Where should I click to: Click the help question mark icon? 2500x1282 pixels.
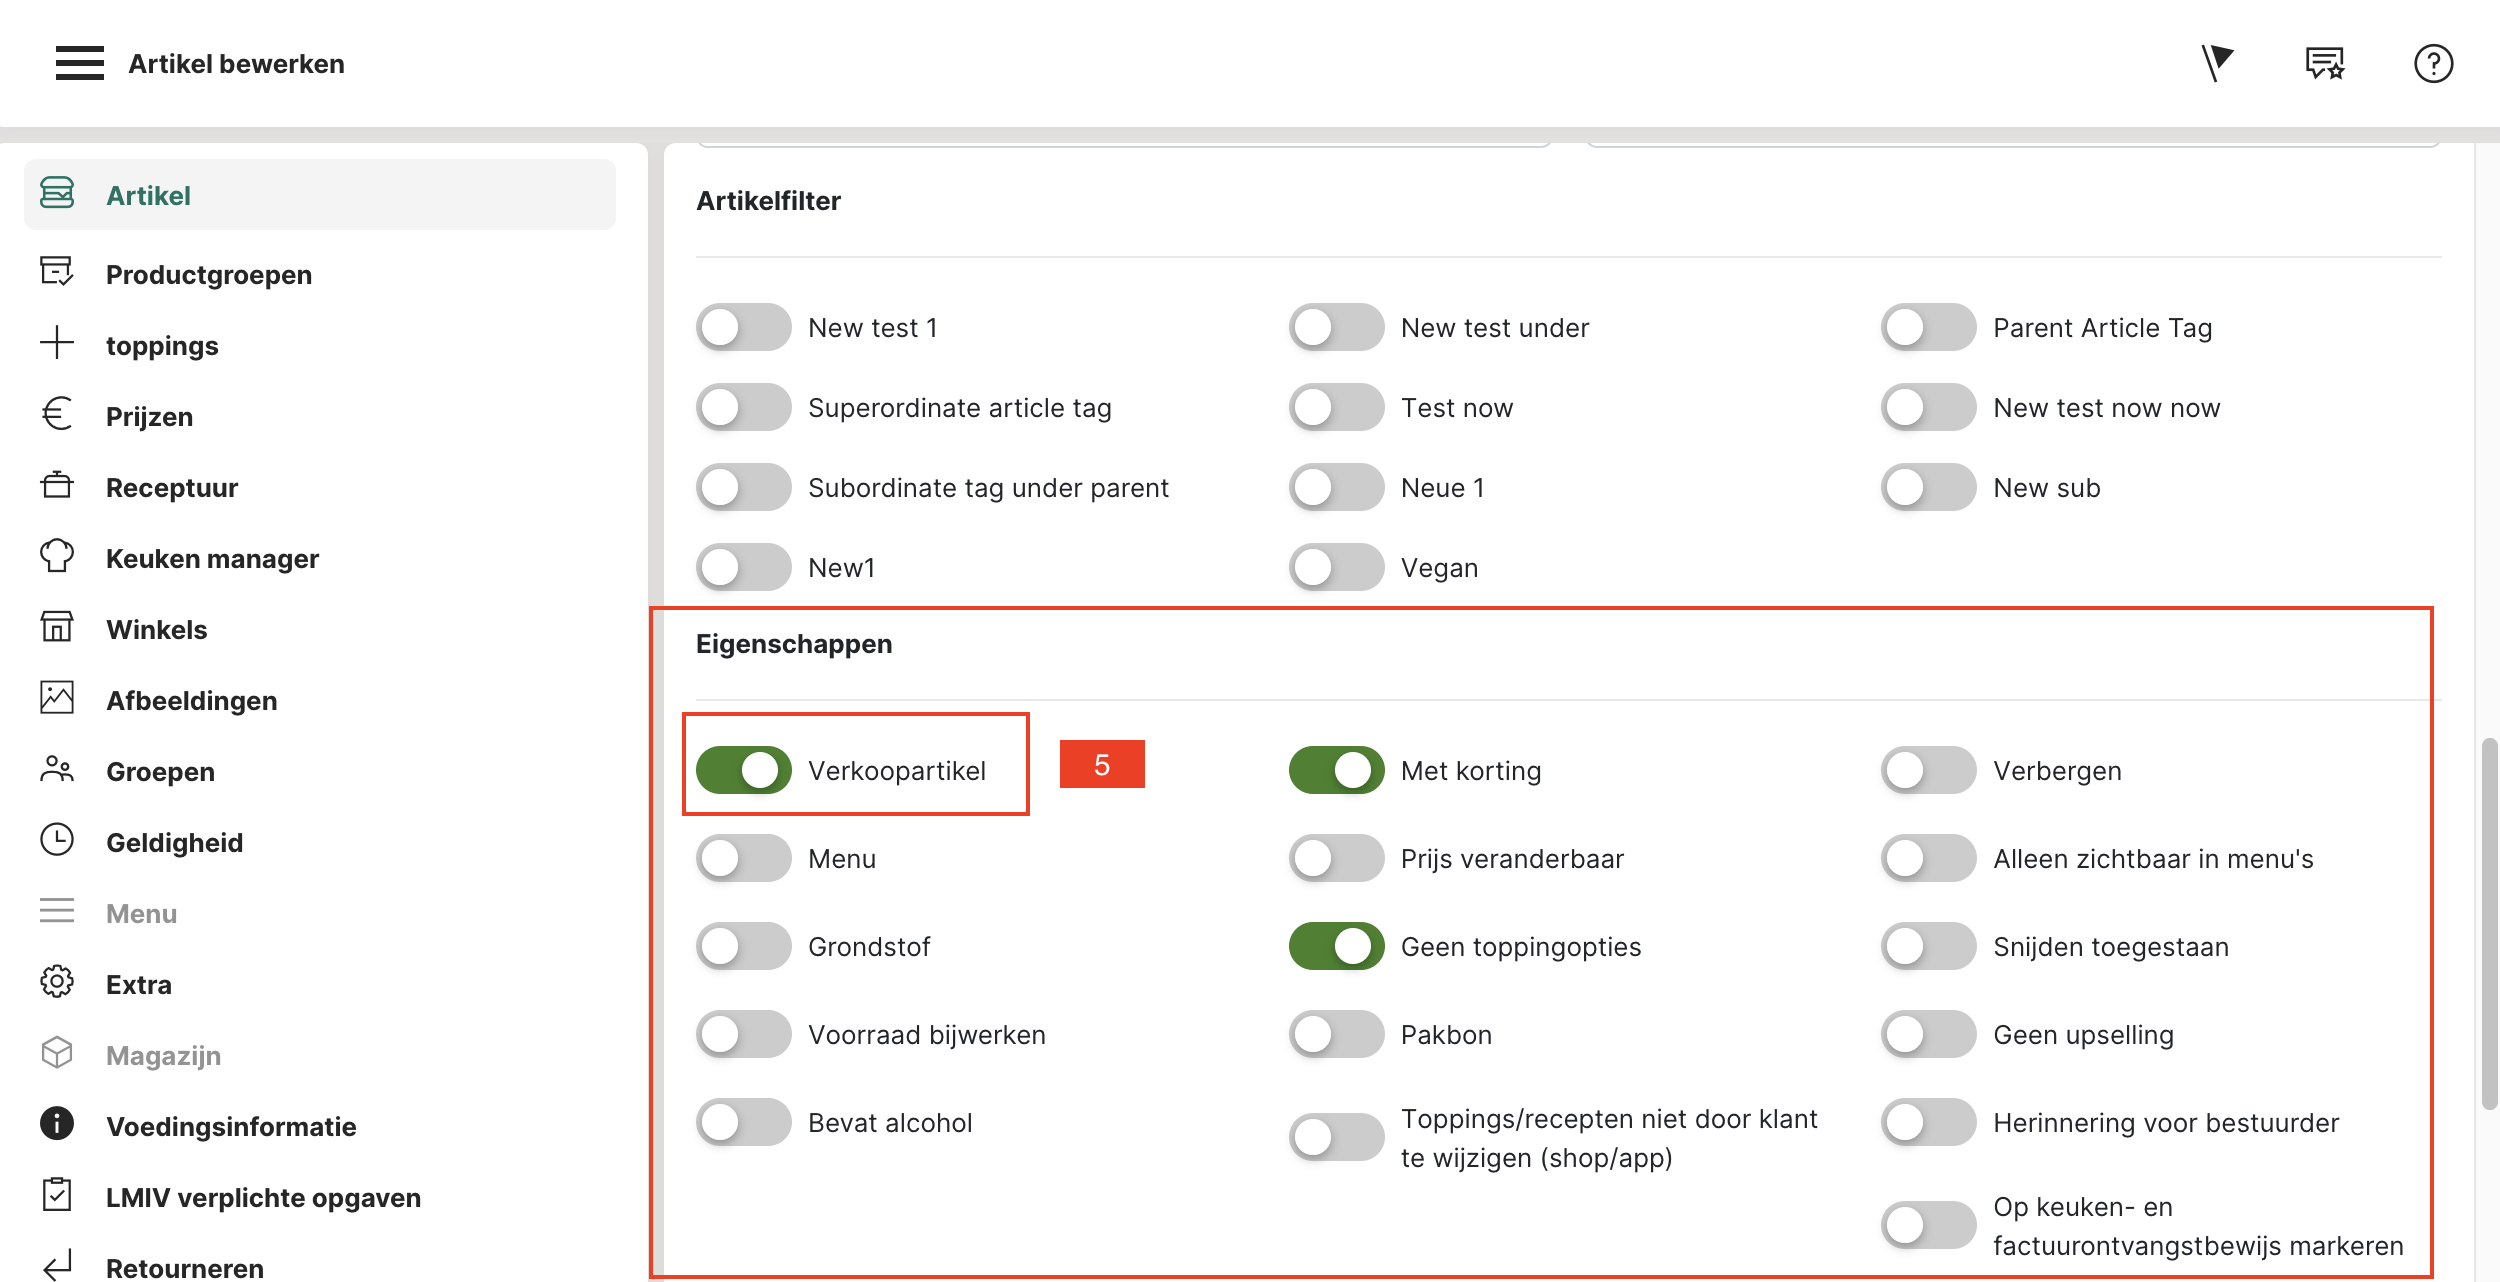[2433, 64]
